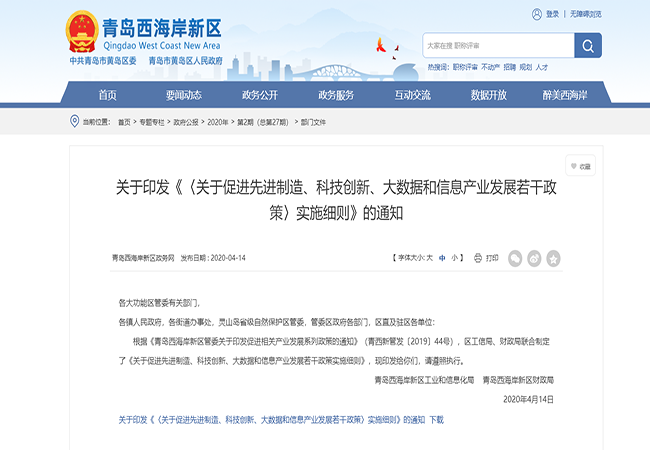Viewport: 650px width, 450px height.
Task: Go to 专题专栏 in the breadcrumb
Action: tap(152, 122)
